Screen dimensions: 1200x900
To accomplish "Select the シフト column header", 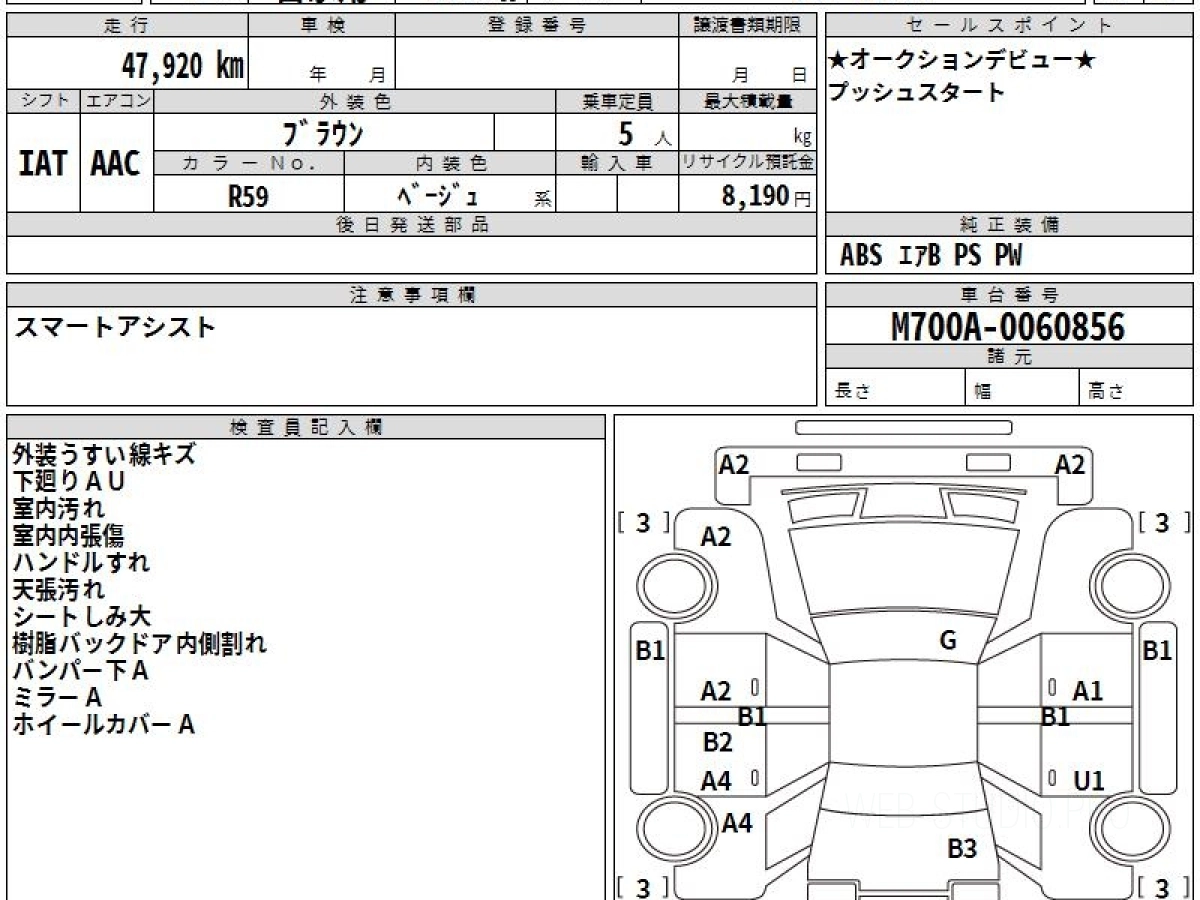I will point(44,101).
